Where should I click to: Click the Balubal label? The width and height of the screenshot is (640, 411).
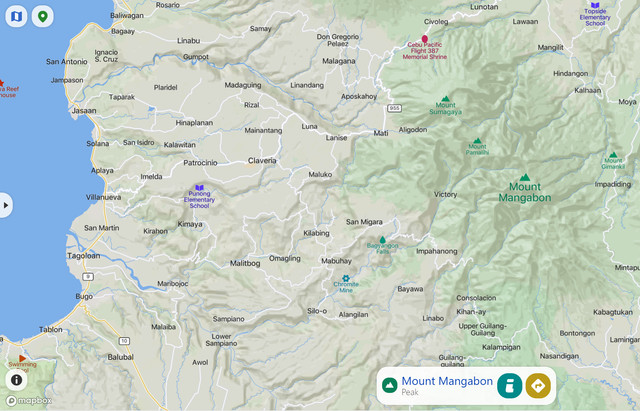[x=120, y=357]
